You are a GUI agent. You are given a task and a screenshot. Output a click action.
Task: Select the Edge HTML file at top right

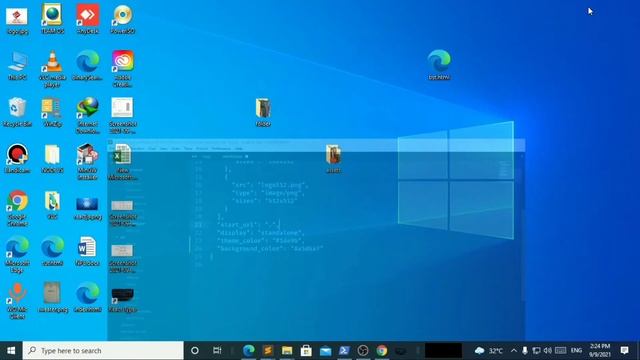click(x=439, y=64)
